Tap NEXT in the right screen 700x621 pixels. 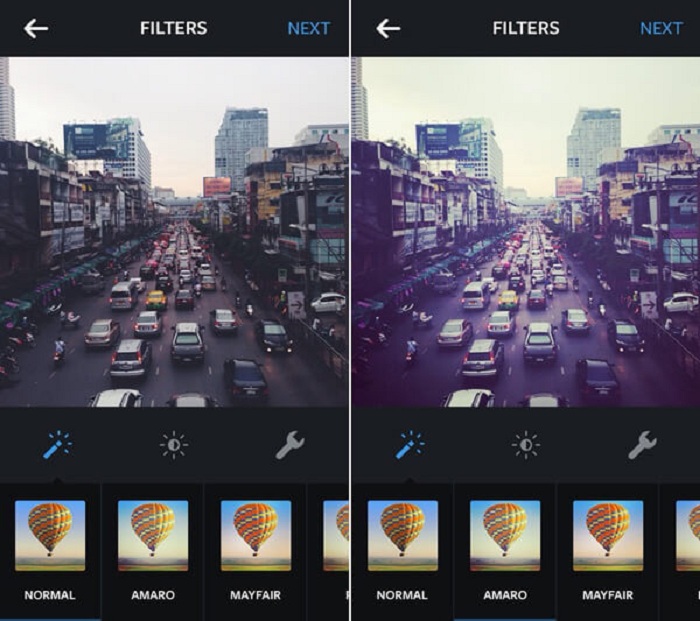661,29
